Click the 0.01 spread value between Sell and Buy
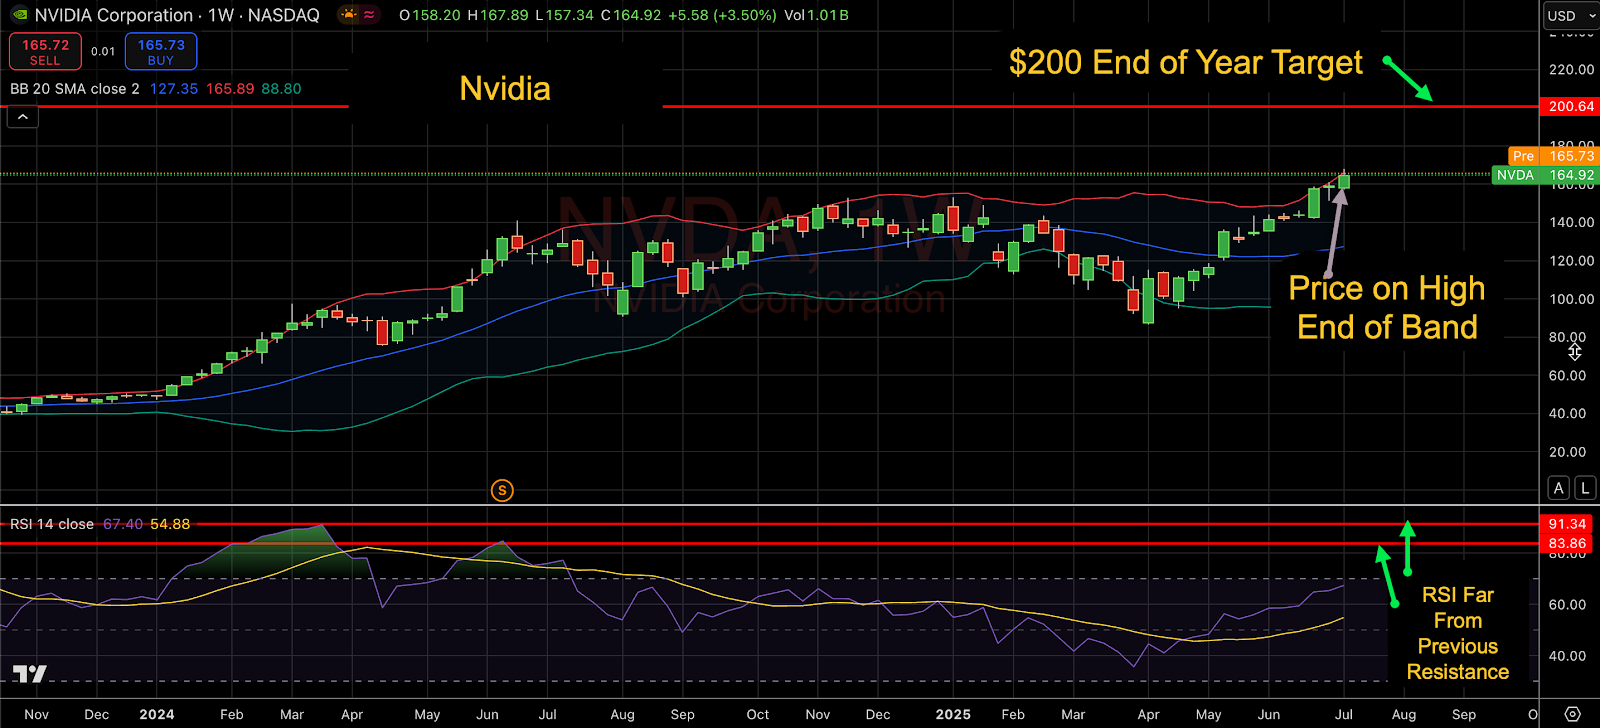This screenshot has height=728, width=1600. coord(103,52)
